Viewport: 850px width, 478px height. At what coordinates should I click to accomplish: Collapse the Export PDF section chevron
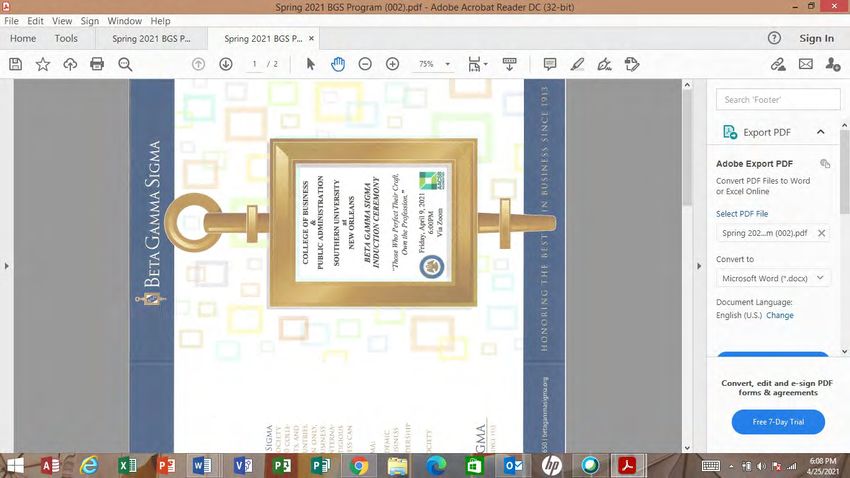pyautogui.click(x=821, y=132)
